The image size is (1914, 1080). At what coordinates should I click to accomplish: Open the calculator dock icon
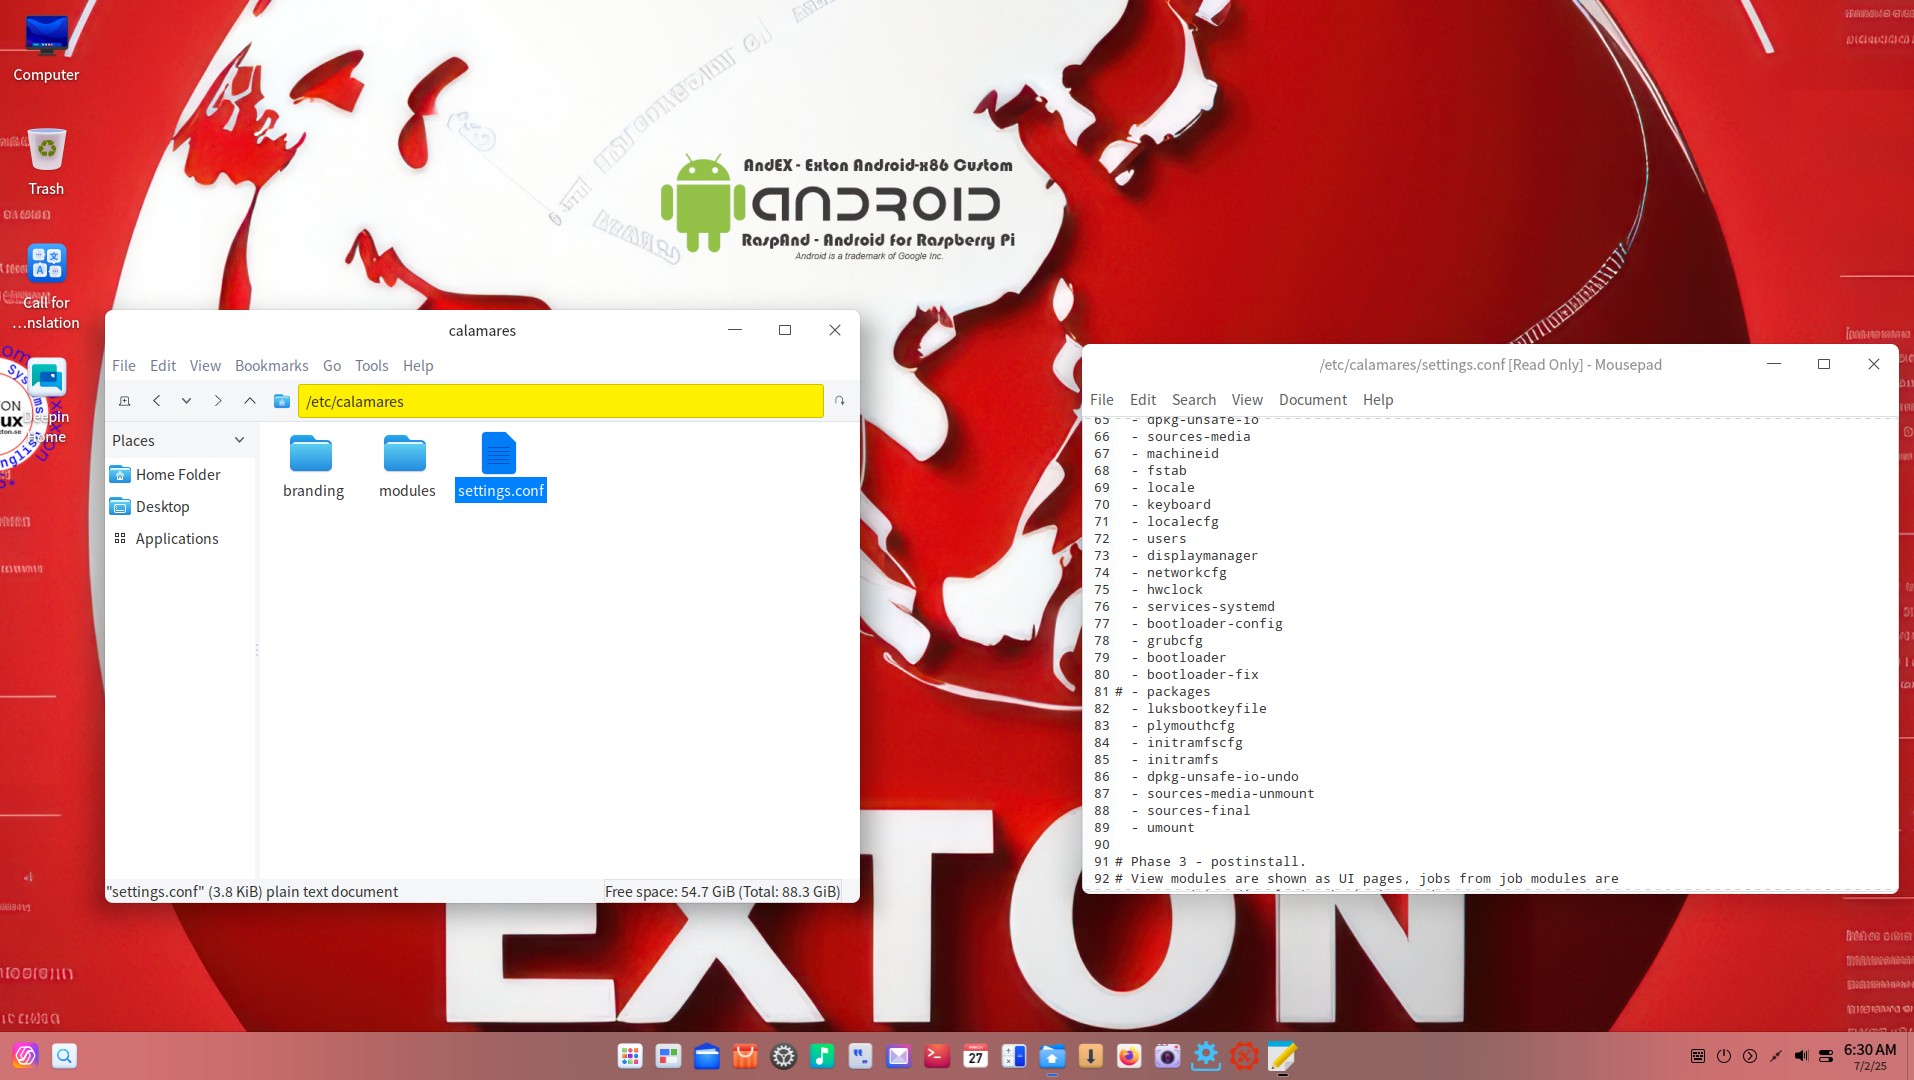pyautogui.click(x=1014, y=1056)
